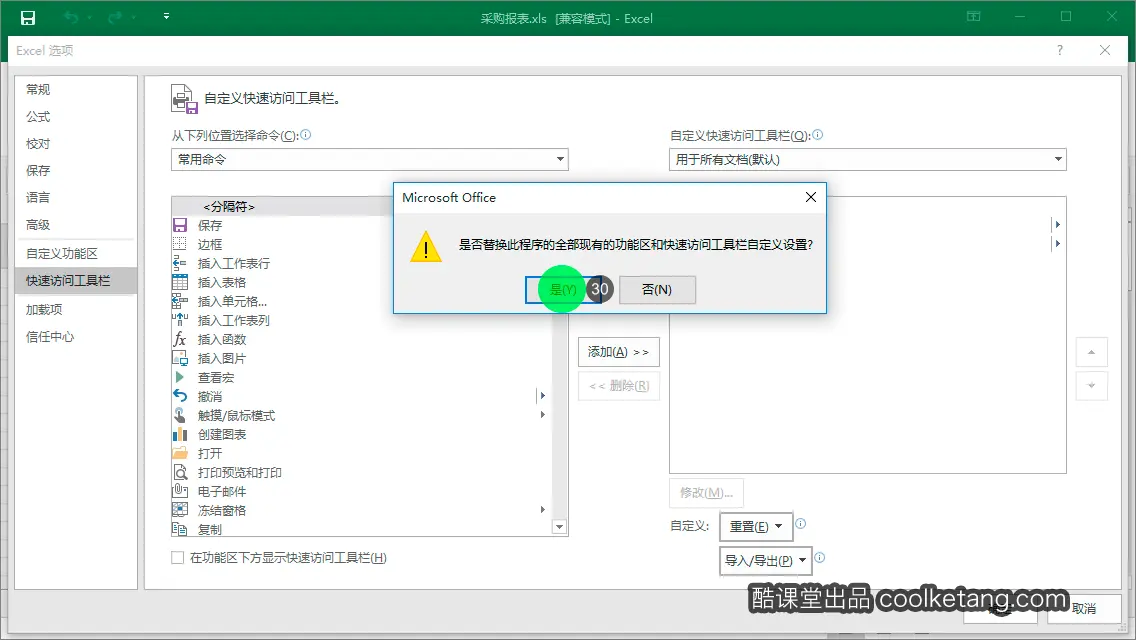Screen dimensions: 1136x640
Task: Select the 冻结窗格 command icon
Action: point(180,510)
